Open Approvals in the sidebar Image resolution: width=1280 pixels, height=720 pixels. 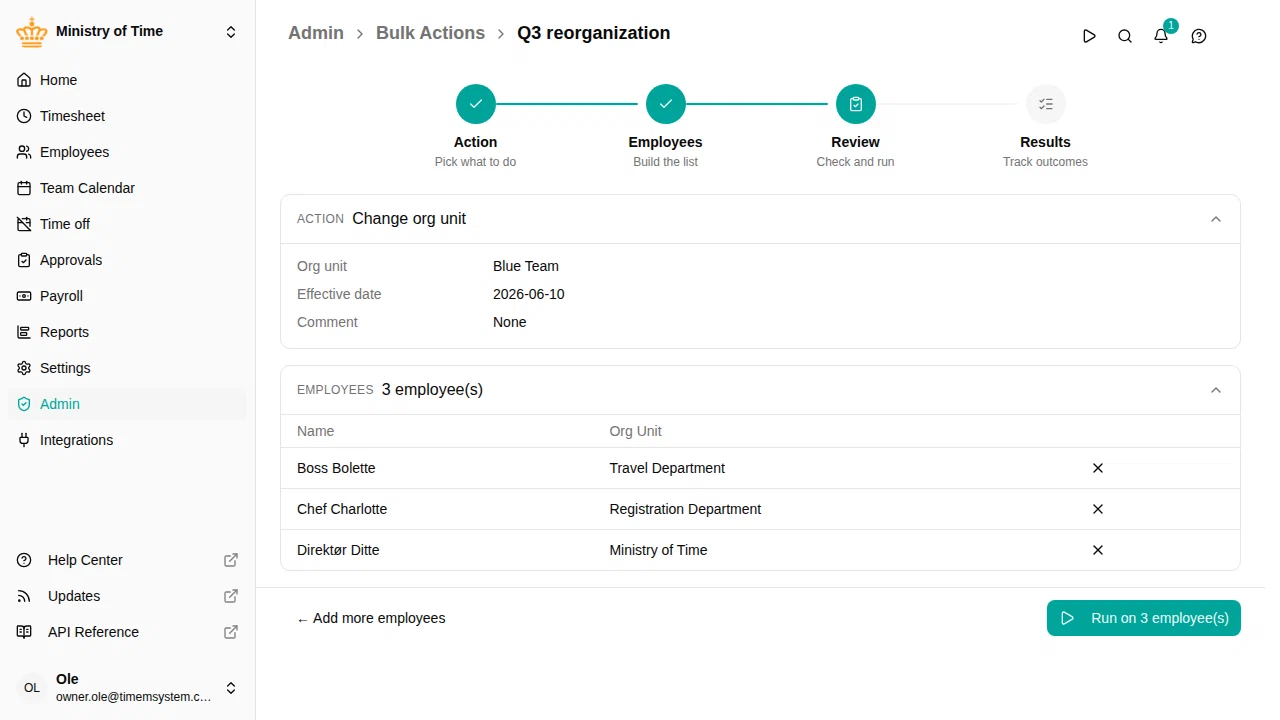click(127, 260)
